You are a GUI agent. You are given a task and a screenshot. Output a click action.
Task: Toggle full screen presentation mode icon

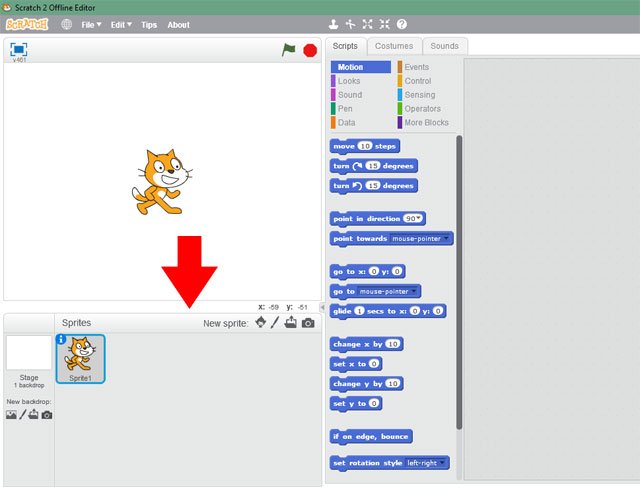click(19, 48)
